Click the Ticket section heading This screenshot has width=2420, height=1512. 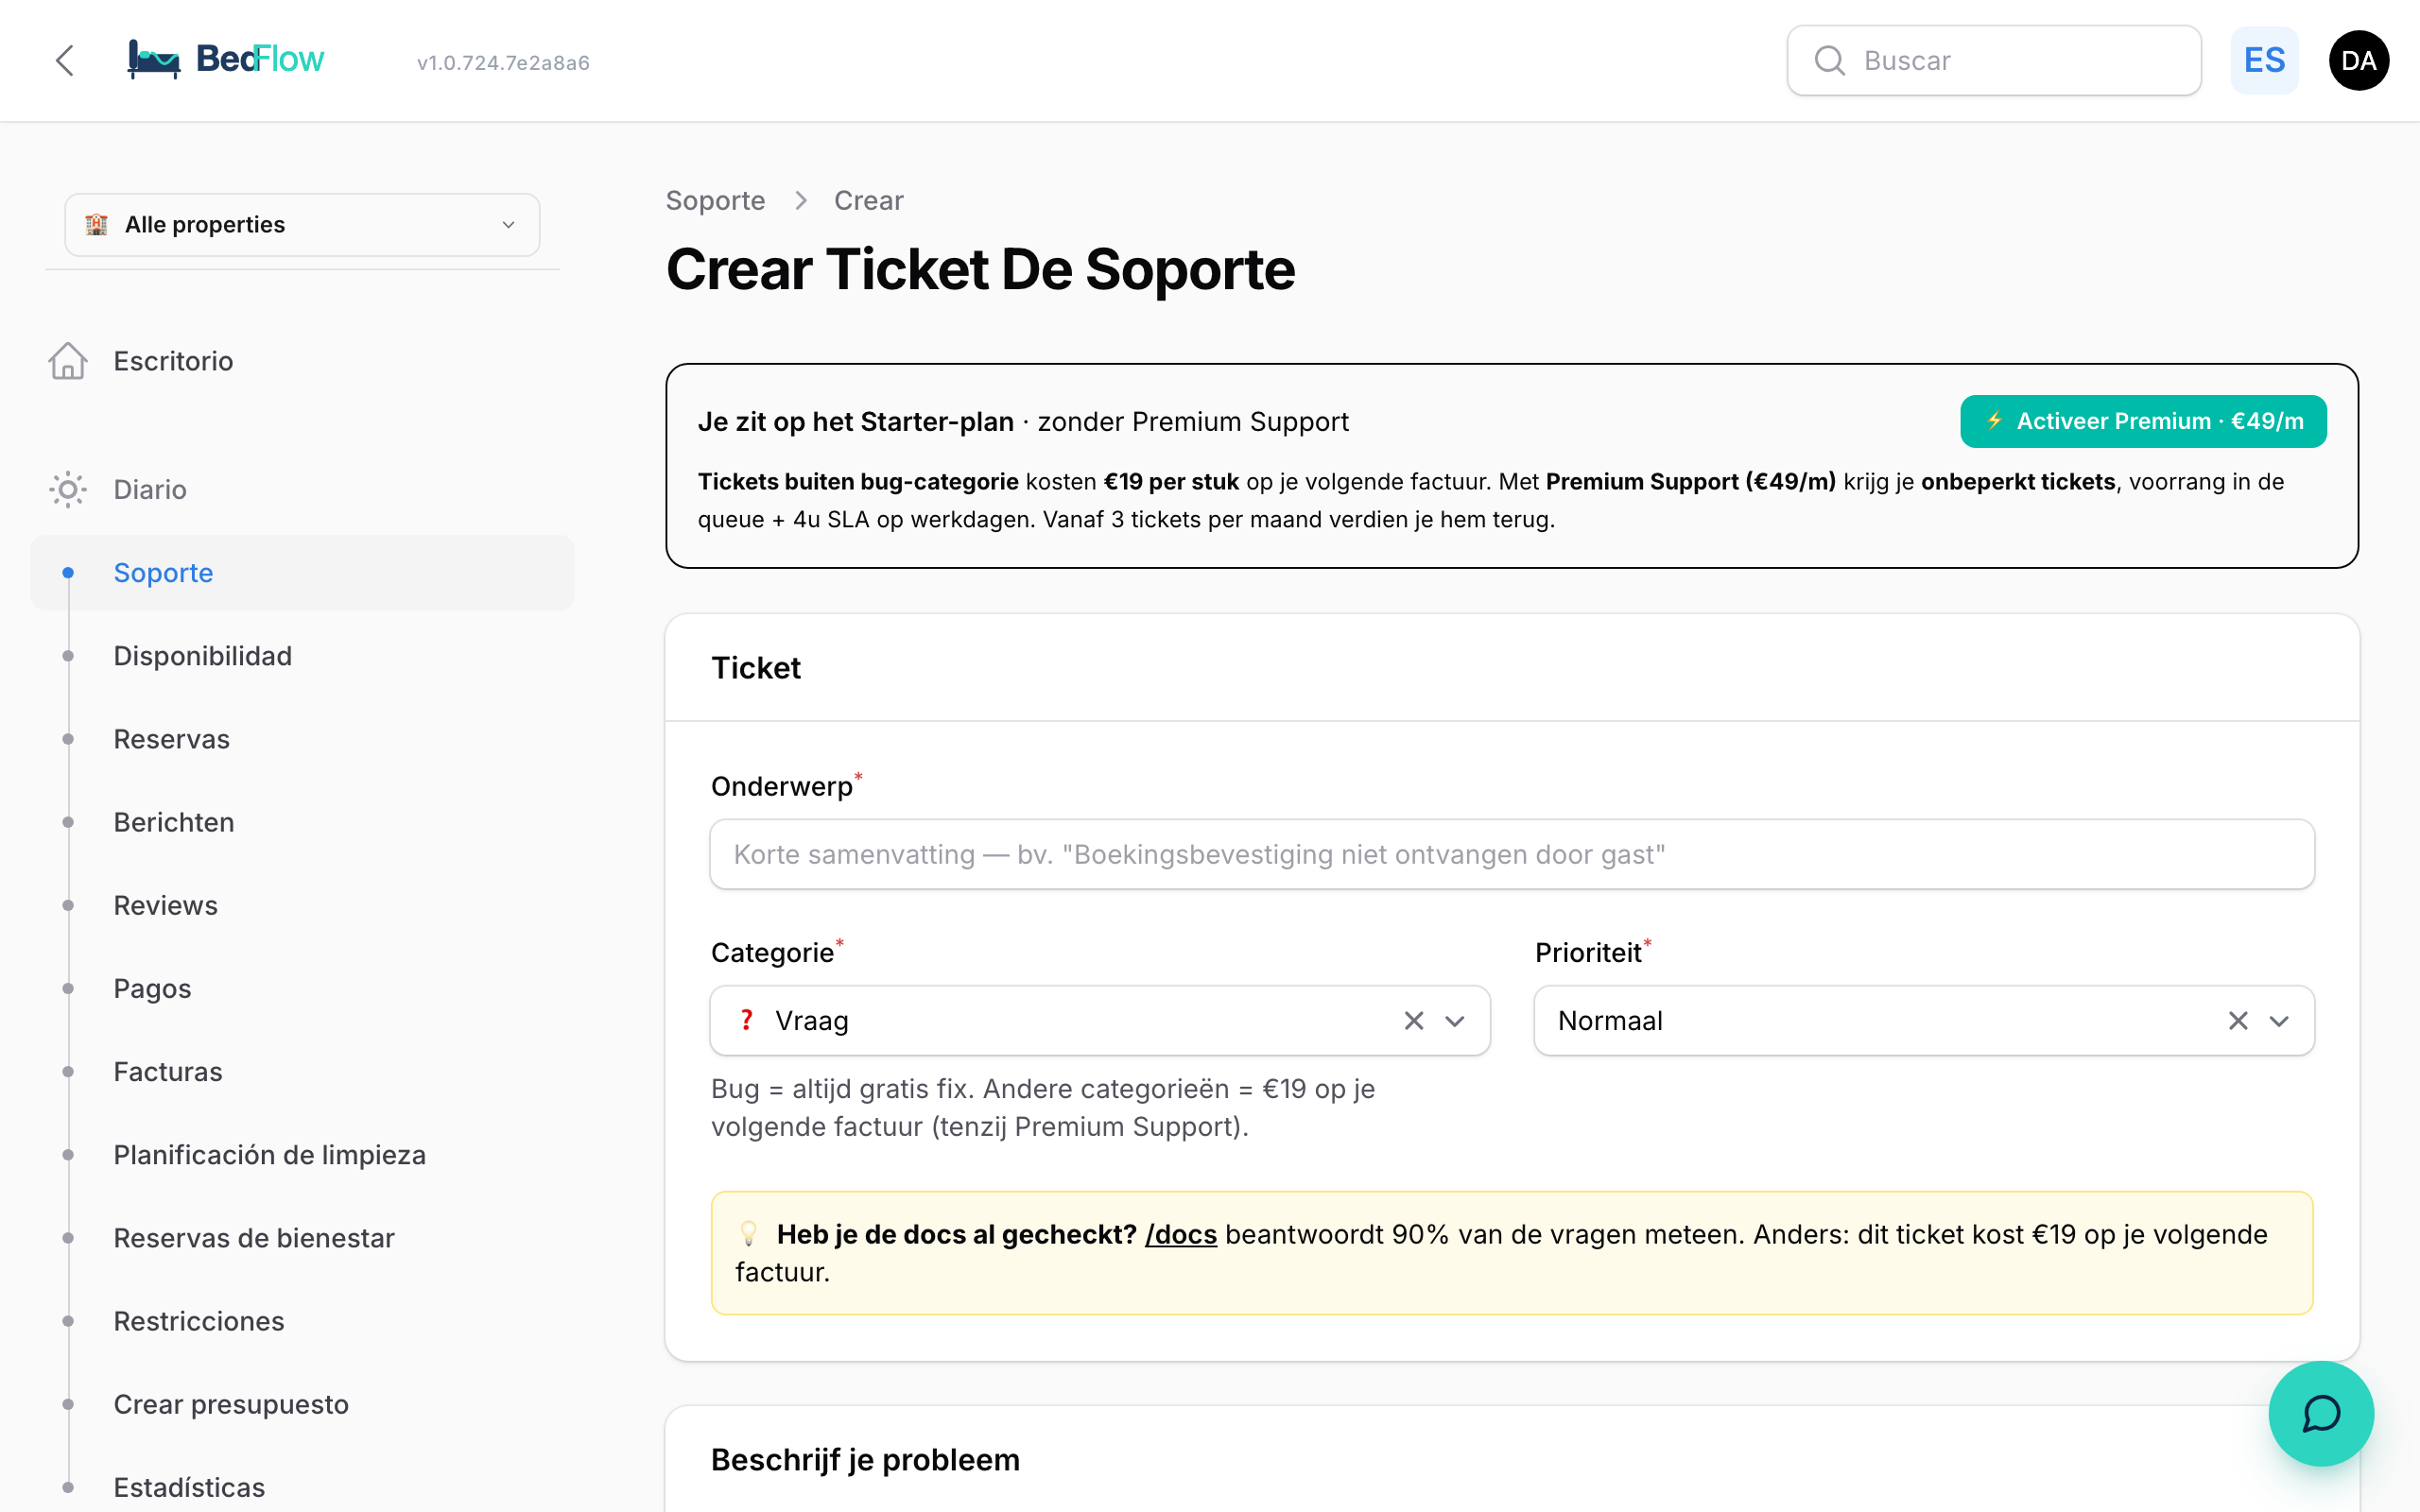click(756, 668)
